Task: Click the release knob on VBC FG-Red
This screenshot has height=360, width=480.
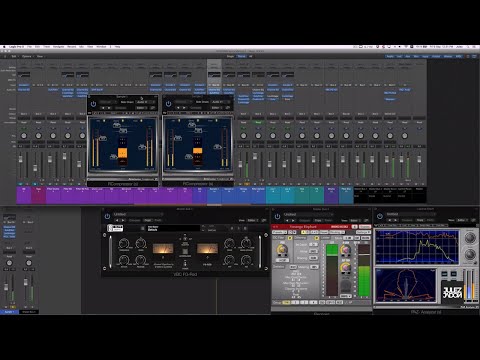Action: pyautogui.click(x=141, y=260)
